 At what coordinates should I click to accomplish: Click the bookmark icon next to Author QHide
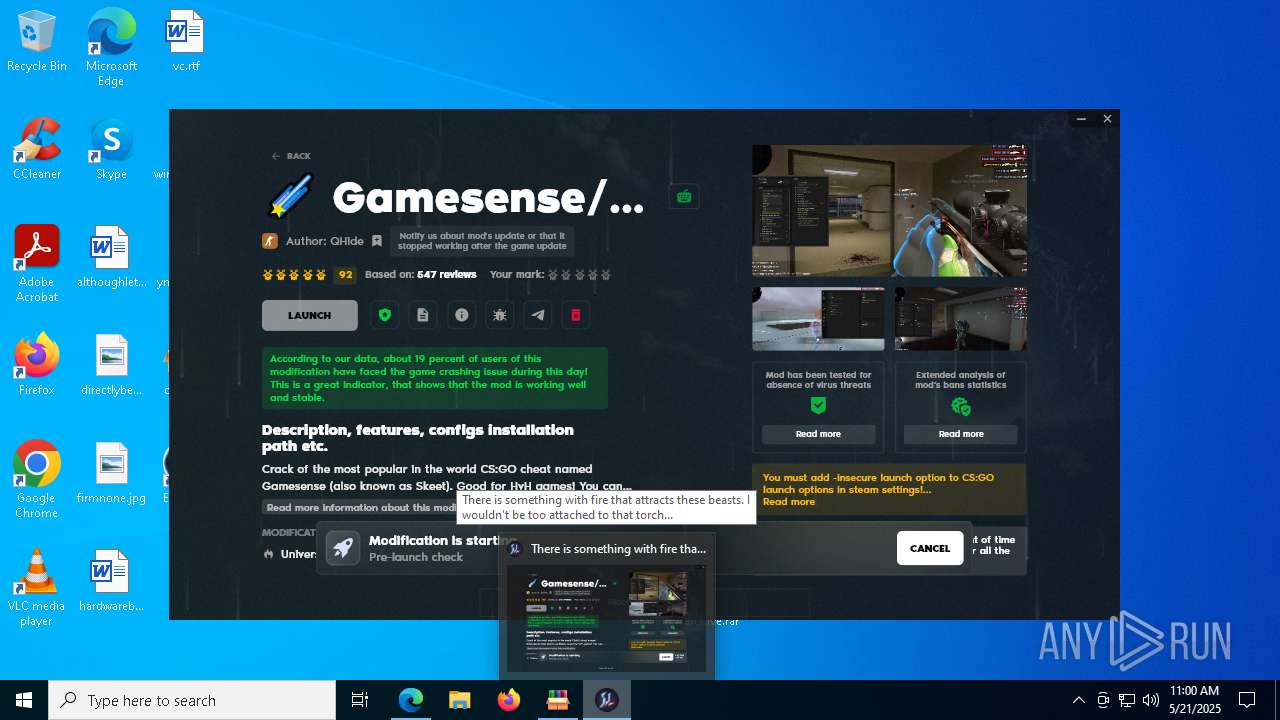click(376, 241)
